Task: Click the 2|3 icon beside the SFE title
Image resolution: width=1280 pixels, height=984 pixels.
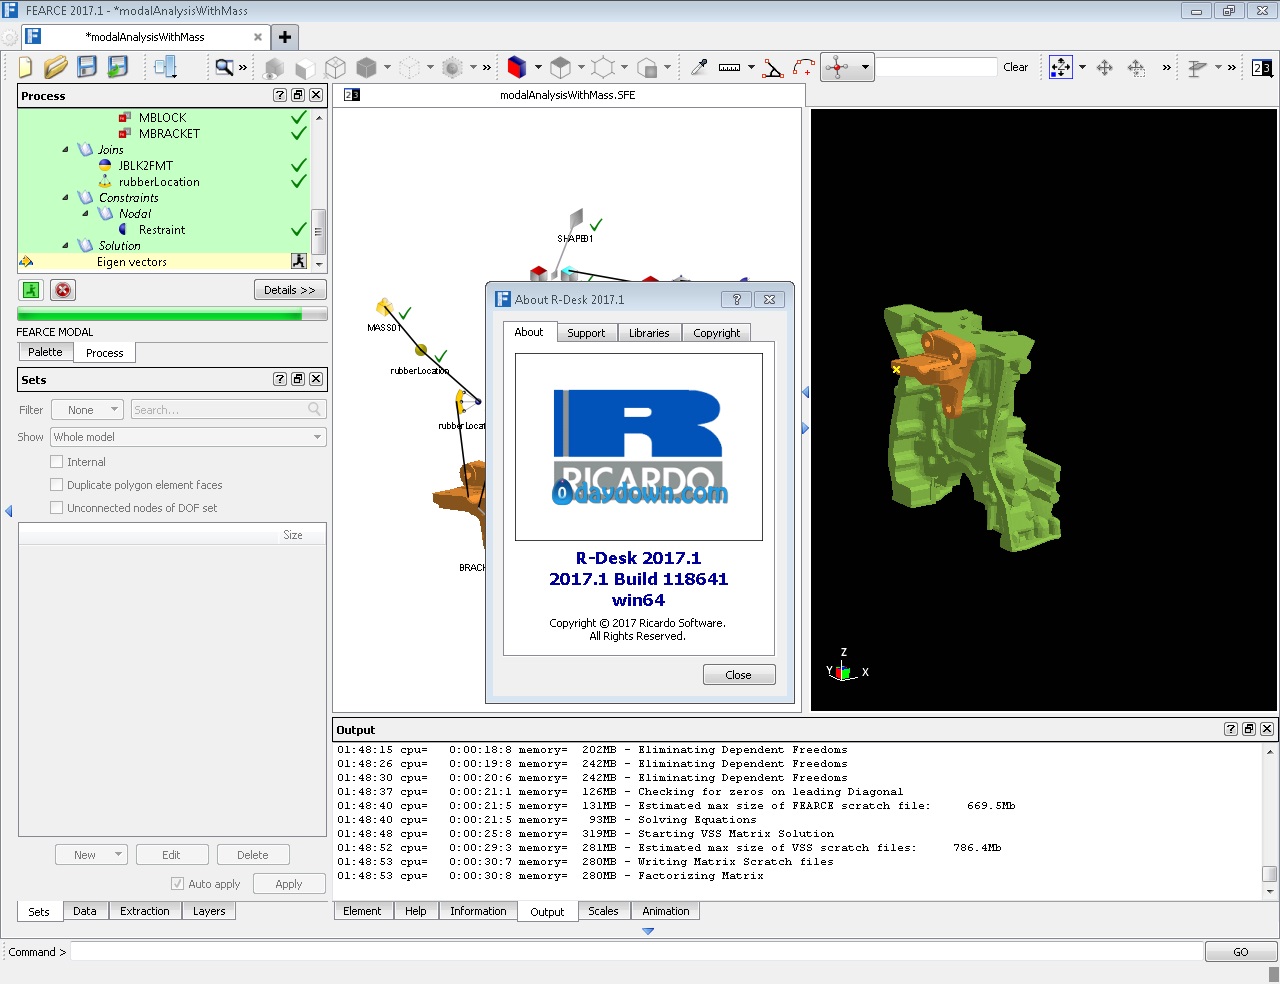Action: coord(352,95)
